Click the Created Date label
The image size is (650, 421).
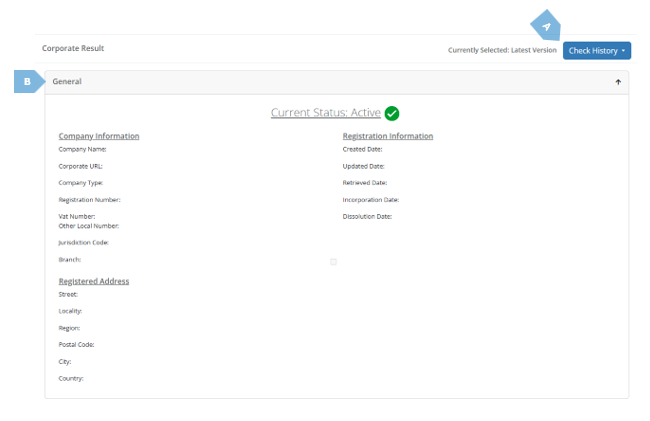click(x=362, y=149)
